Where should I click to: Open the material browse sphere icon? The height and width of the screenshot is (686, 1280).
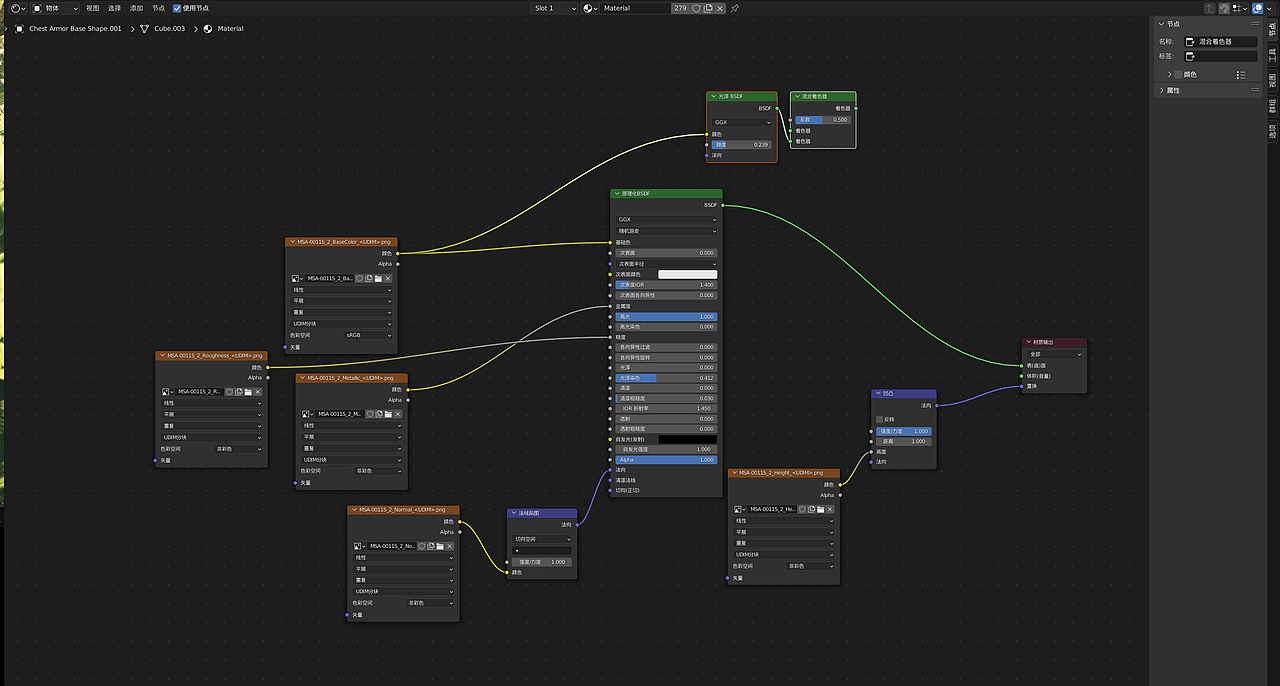coord(591,8)
